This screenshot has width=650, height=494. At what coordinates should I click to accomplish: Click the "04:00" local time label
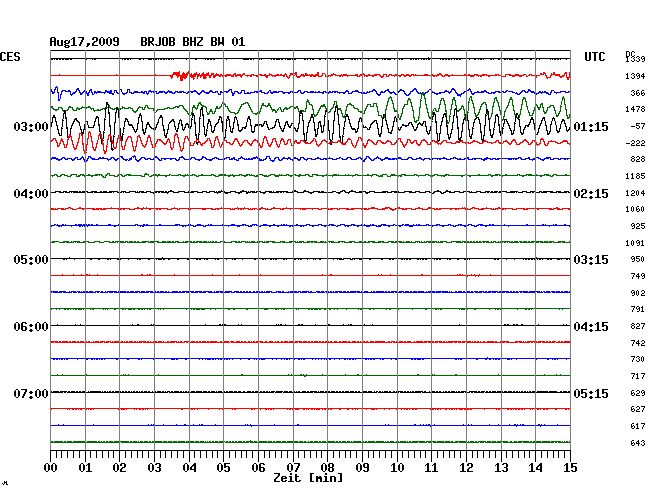31,194
